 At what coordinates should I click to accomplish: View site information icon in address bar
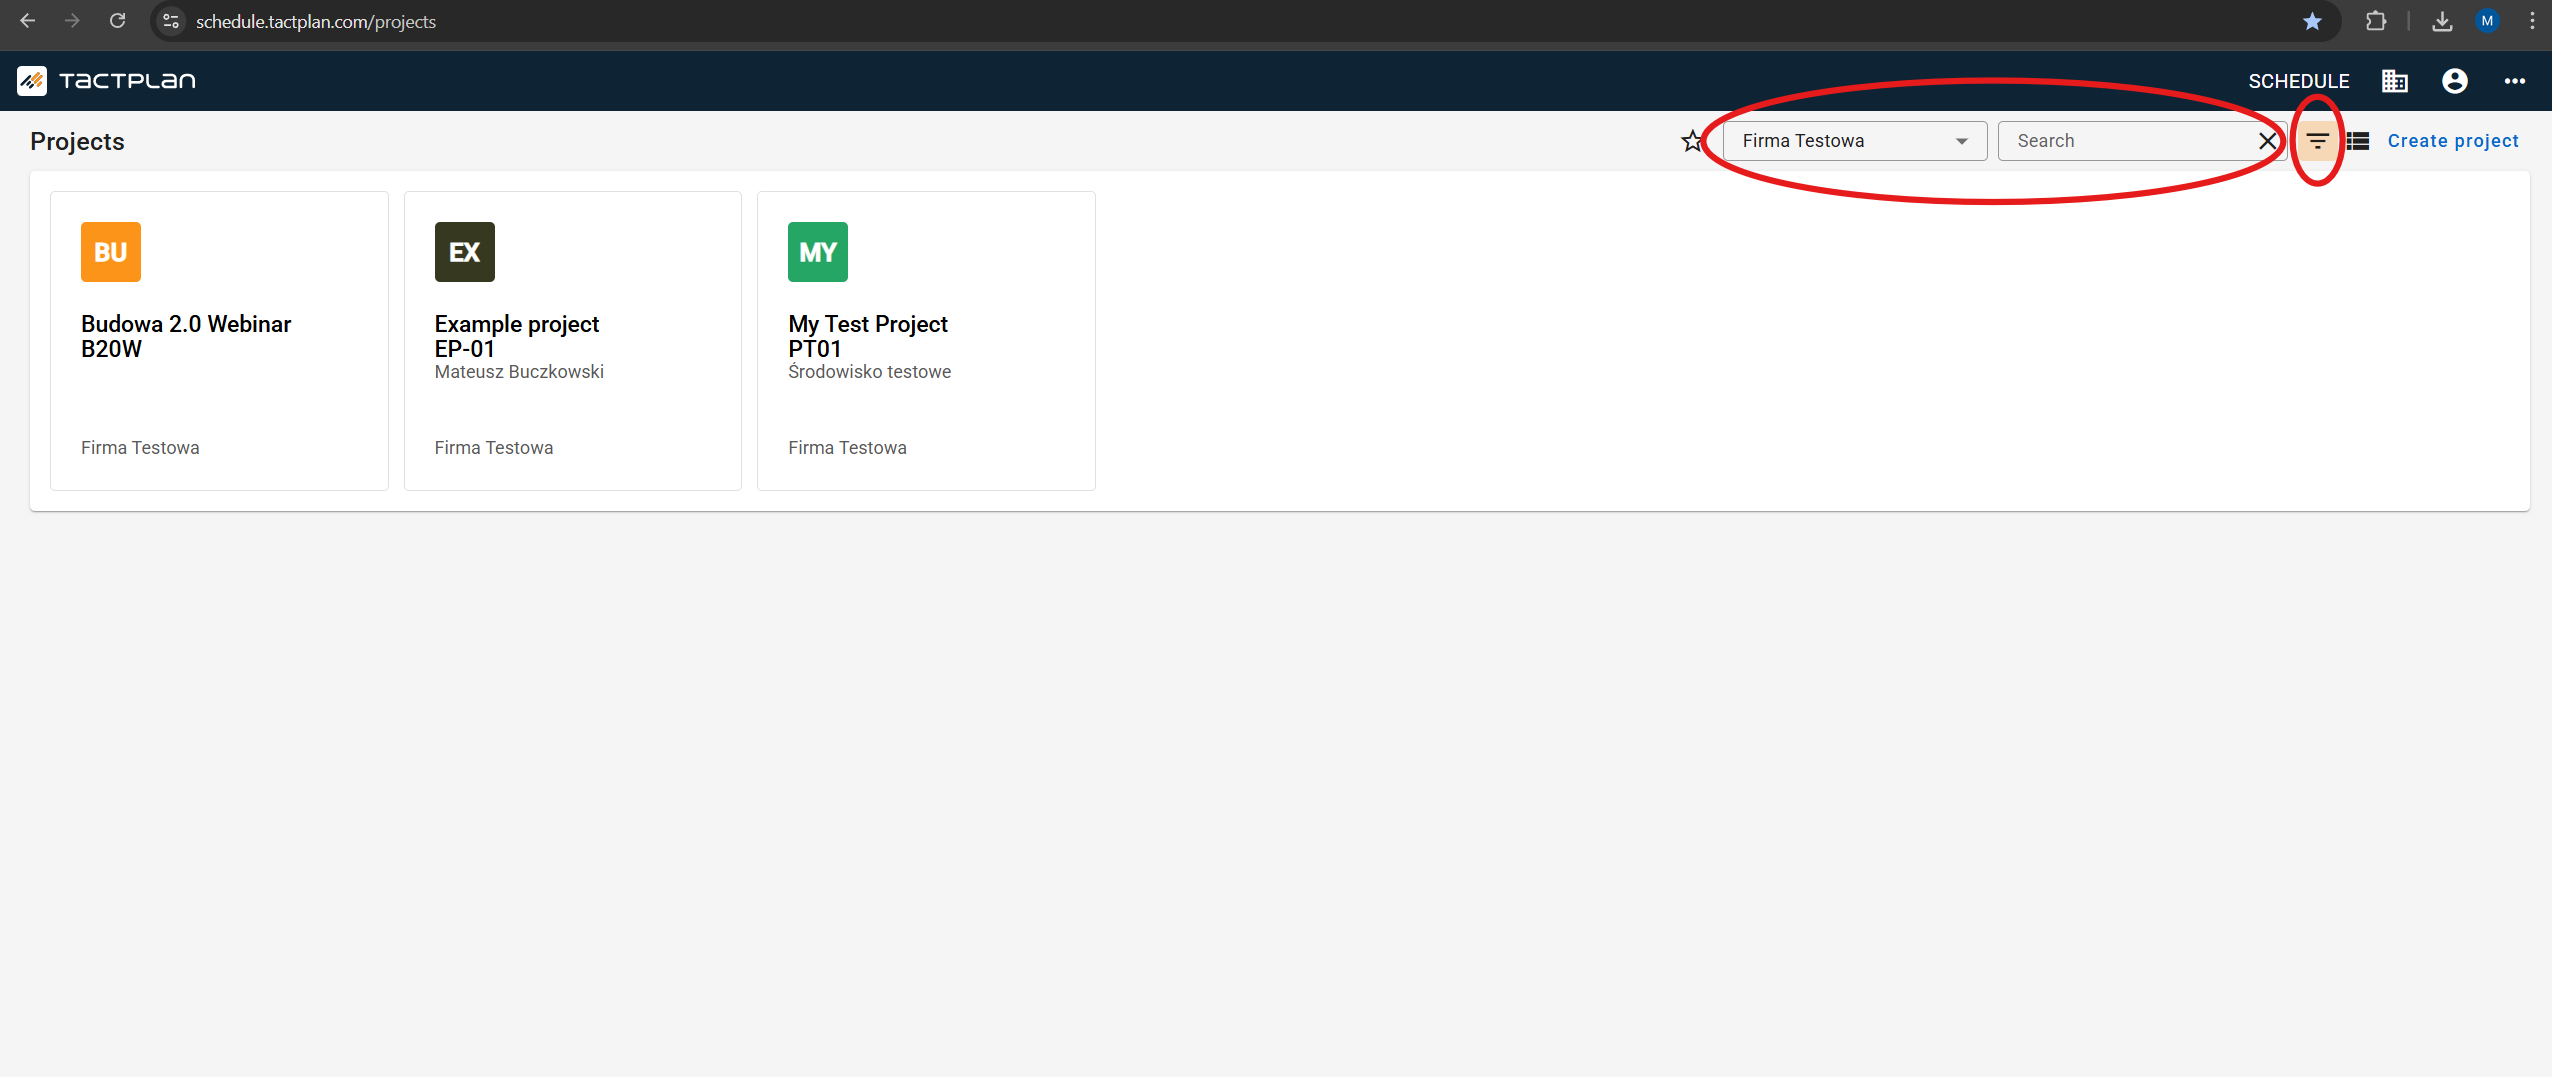coord(171,21)
